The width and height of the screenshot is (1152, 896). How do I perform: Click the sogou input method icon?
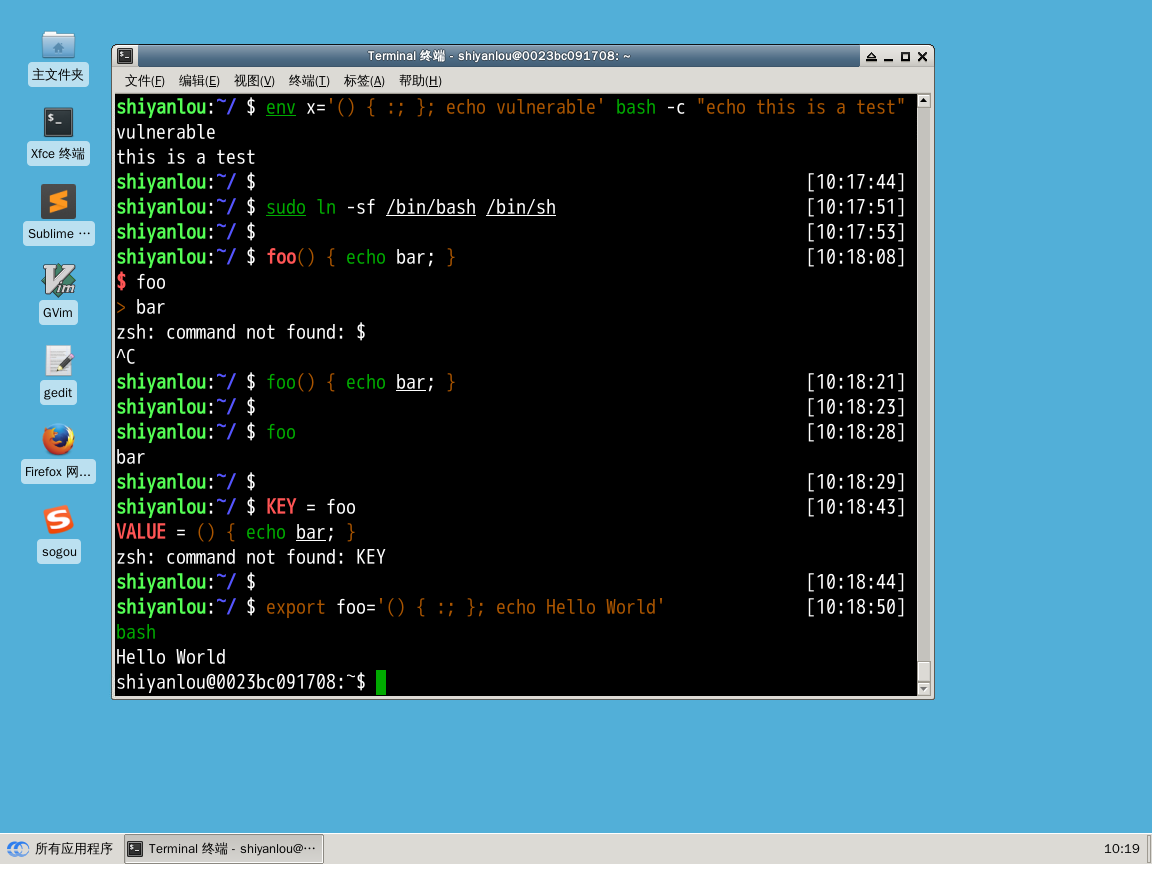(x=58, y=520)
